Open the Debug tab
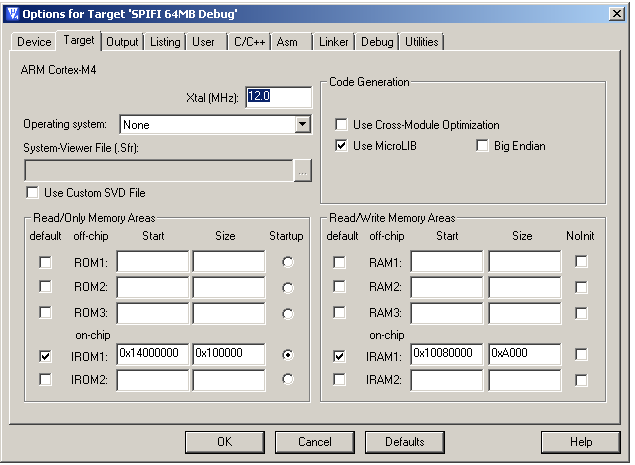This screenshot has width=635, height=465. (x=377, y=42)
